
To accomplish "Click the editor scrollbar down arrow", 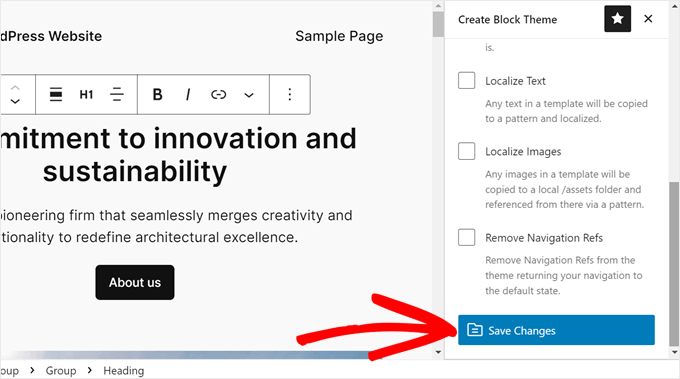I will tap(438, 352).
